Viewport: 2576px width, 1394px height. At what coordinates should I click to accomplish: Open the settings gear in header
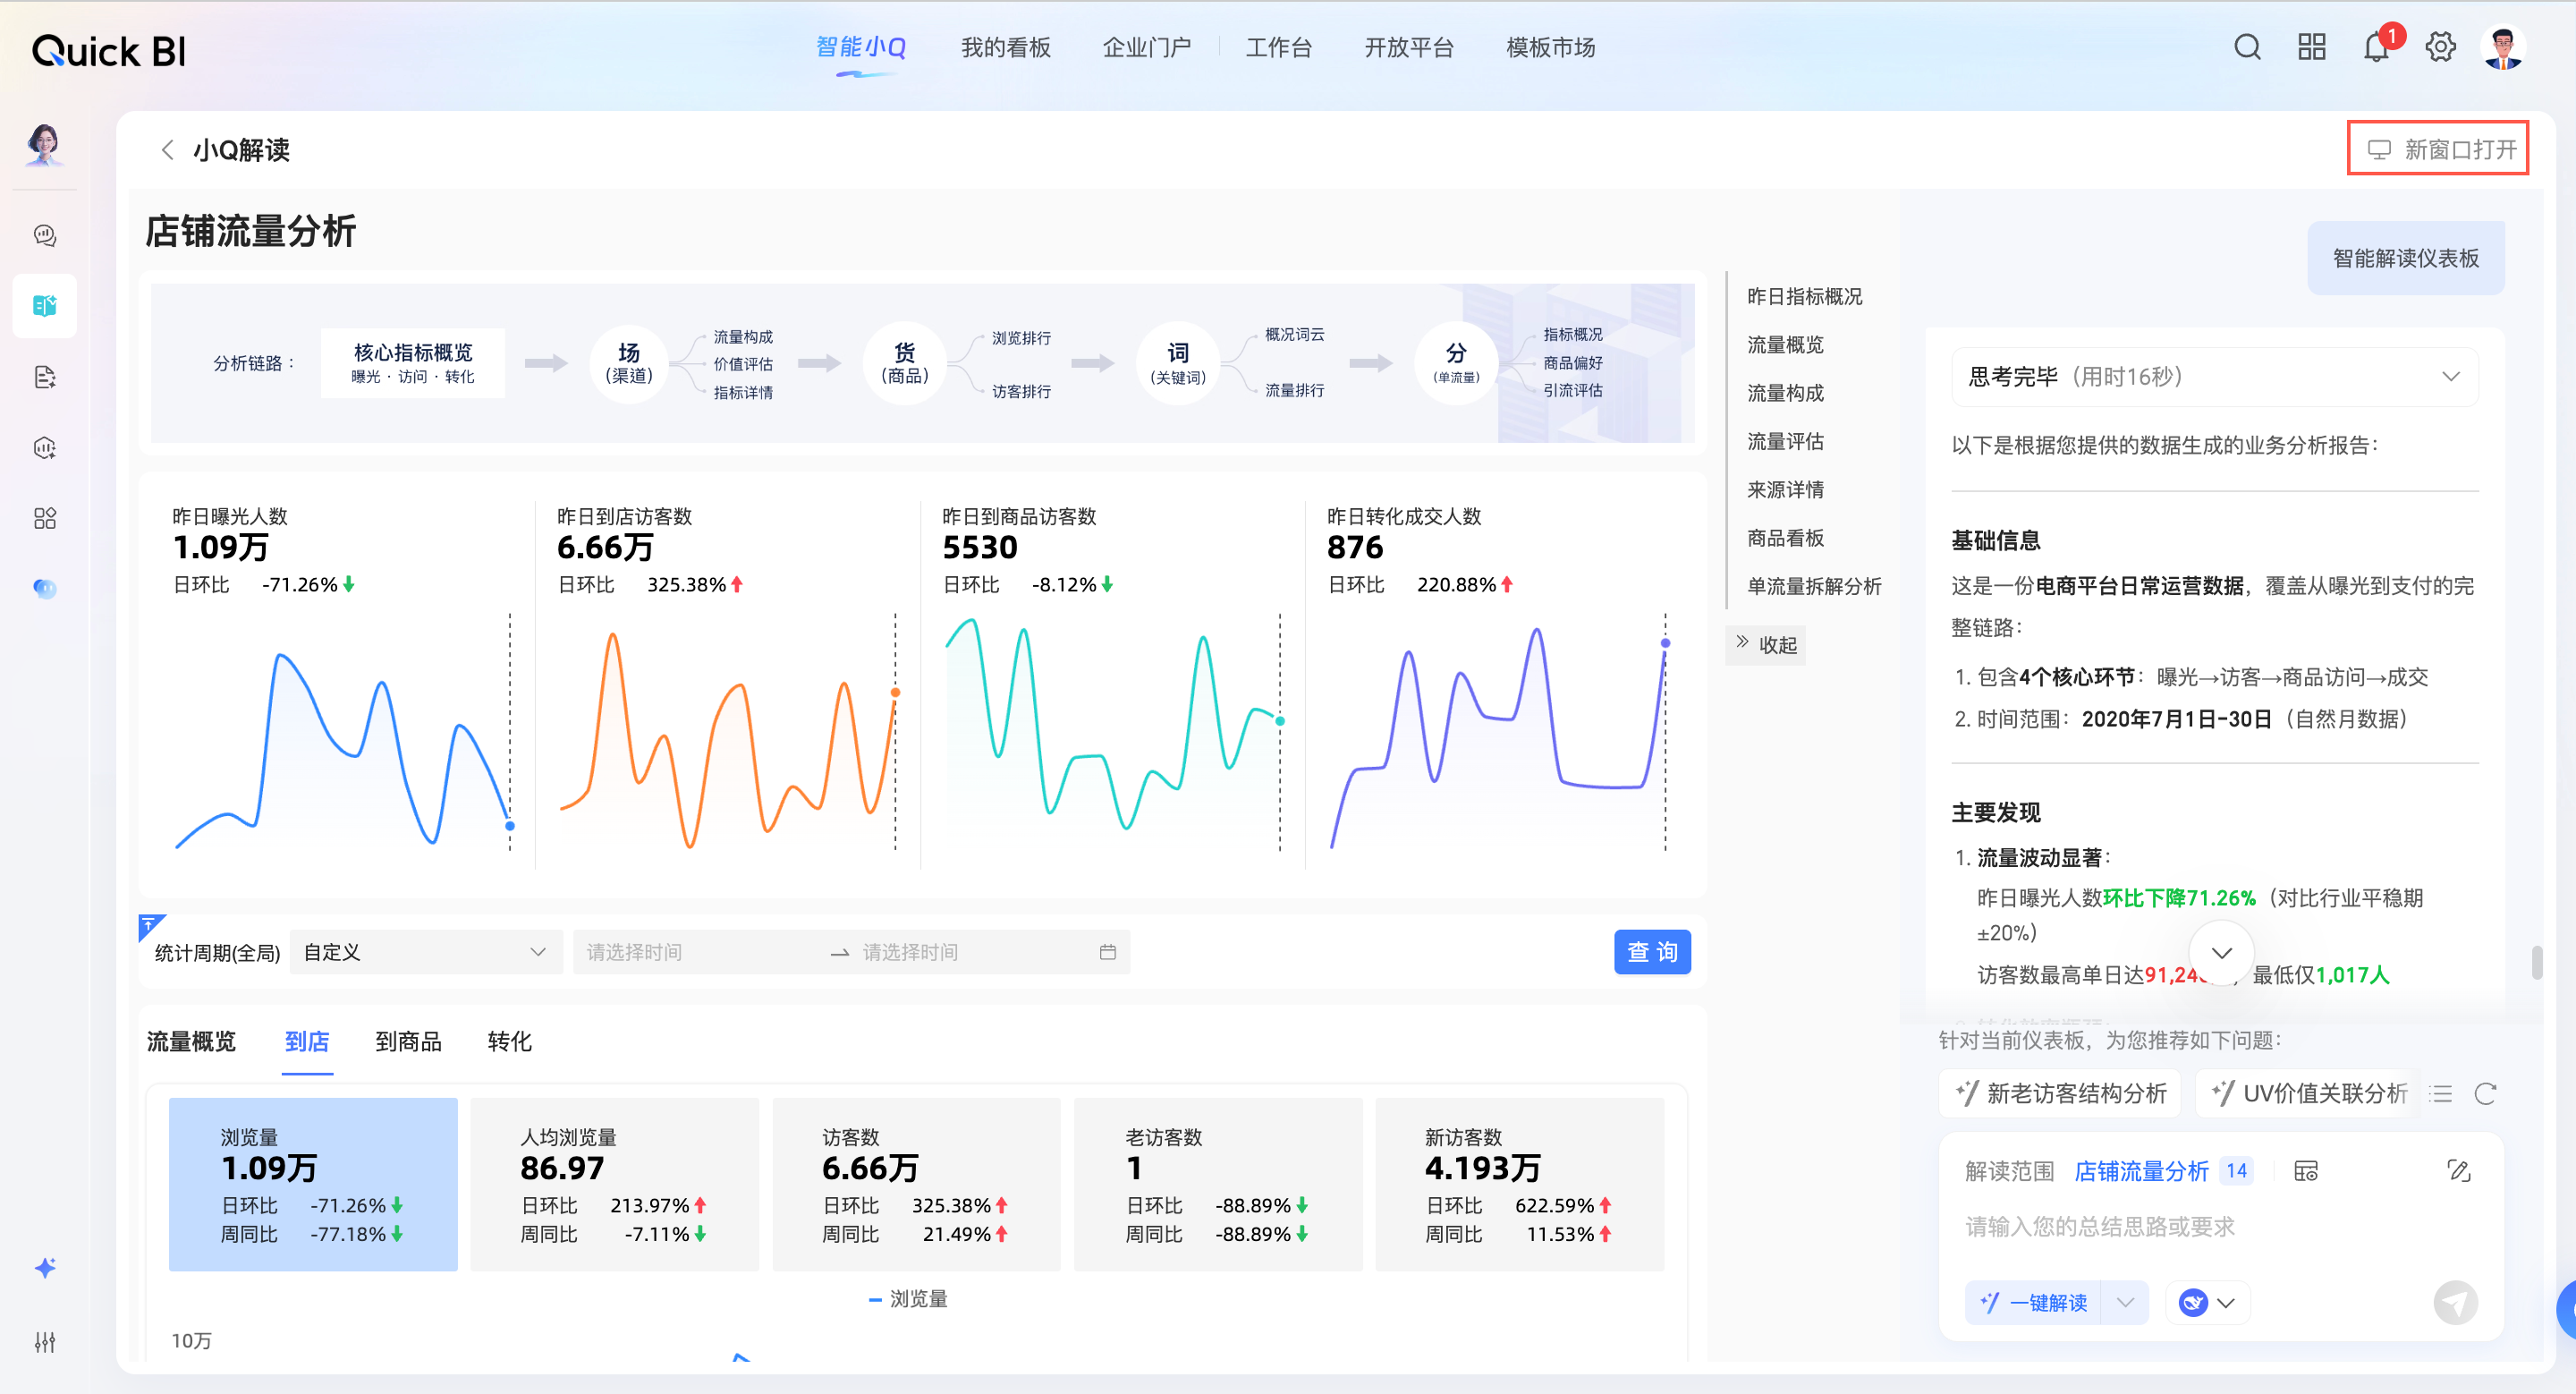(x=2440, y=47)
